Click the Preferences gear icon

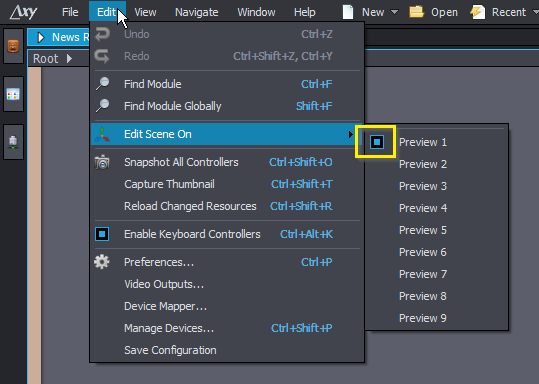102,262
